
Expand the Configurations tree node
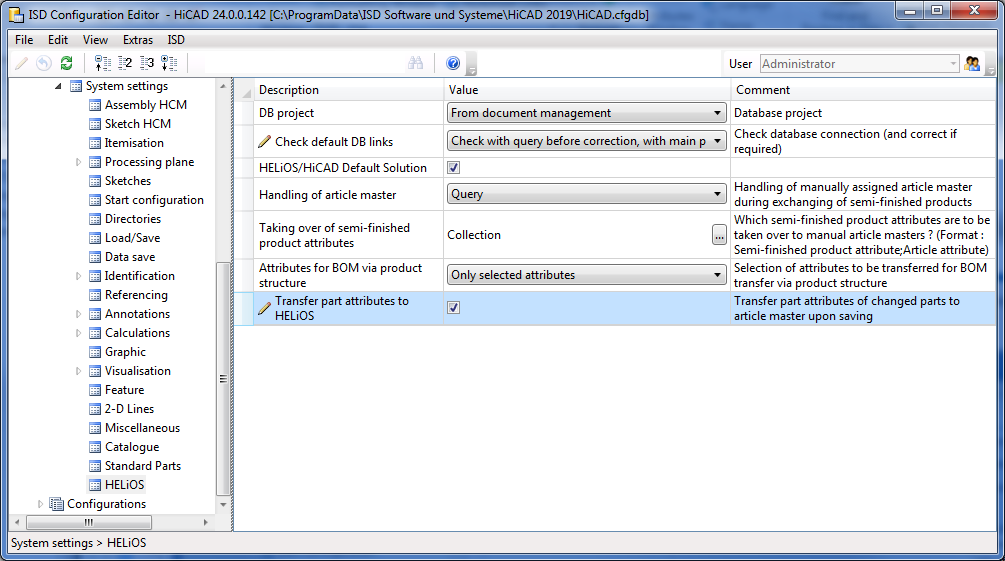40,504
